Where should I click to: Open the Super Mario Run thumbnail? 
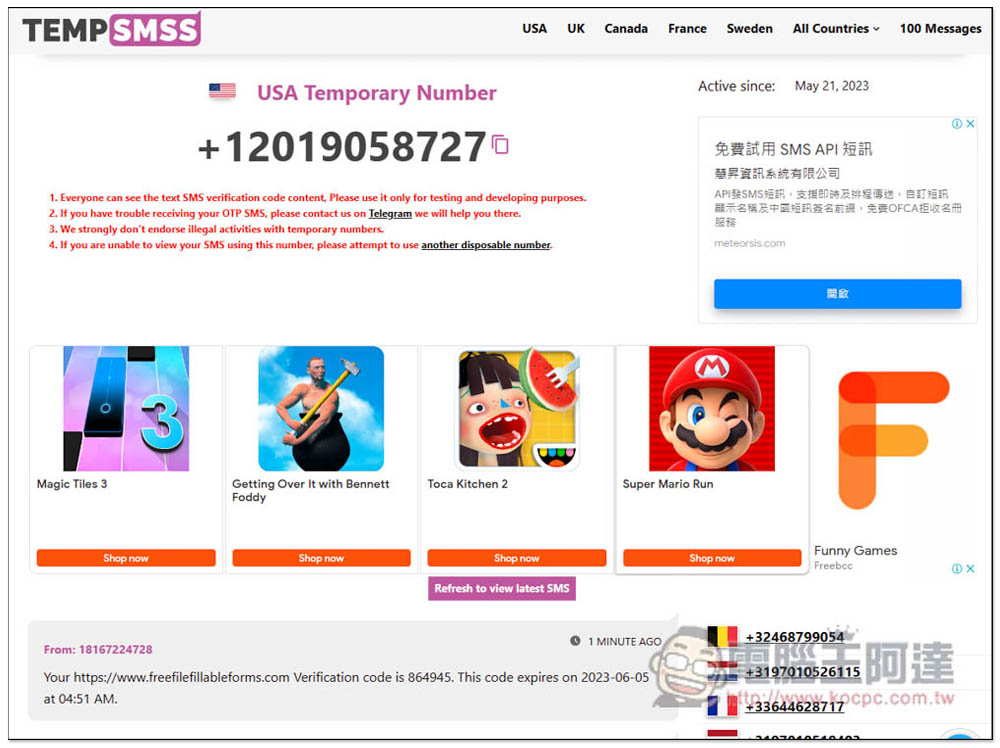pos(712,409)
